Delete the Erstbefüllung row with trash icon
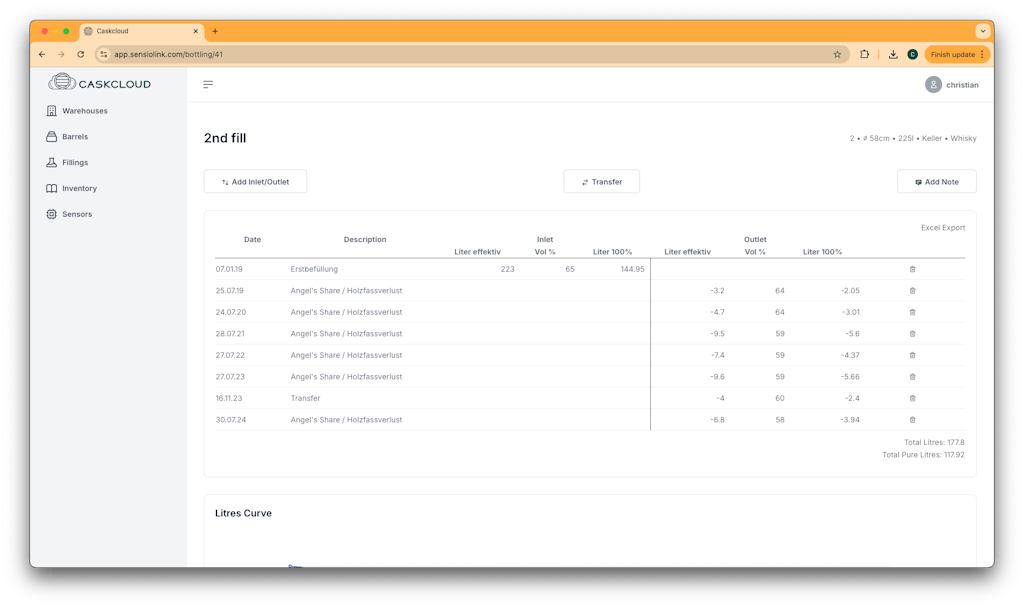 (912, 269)
